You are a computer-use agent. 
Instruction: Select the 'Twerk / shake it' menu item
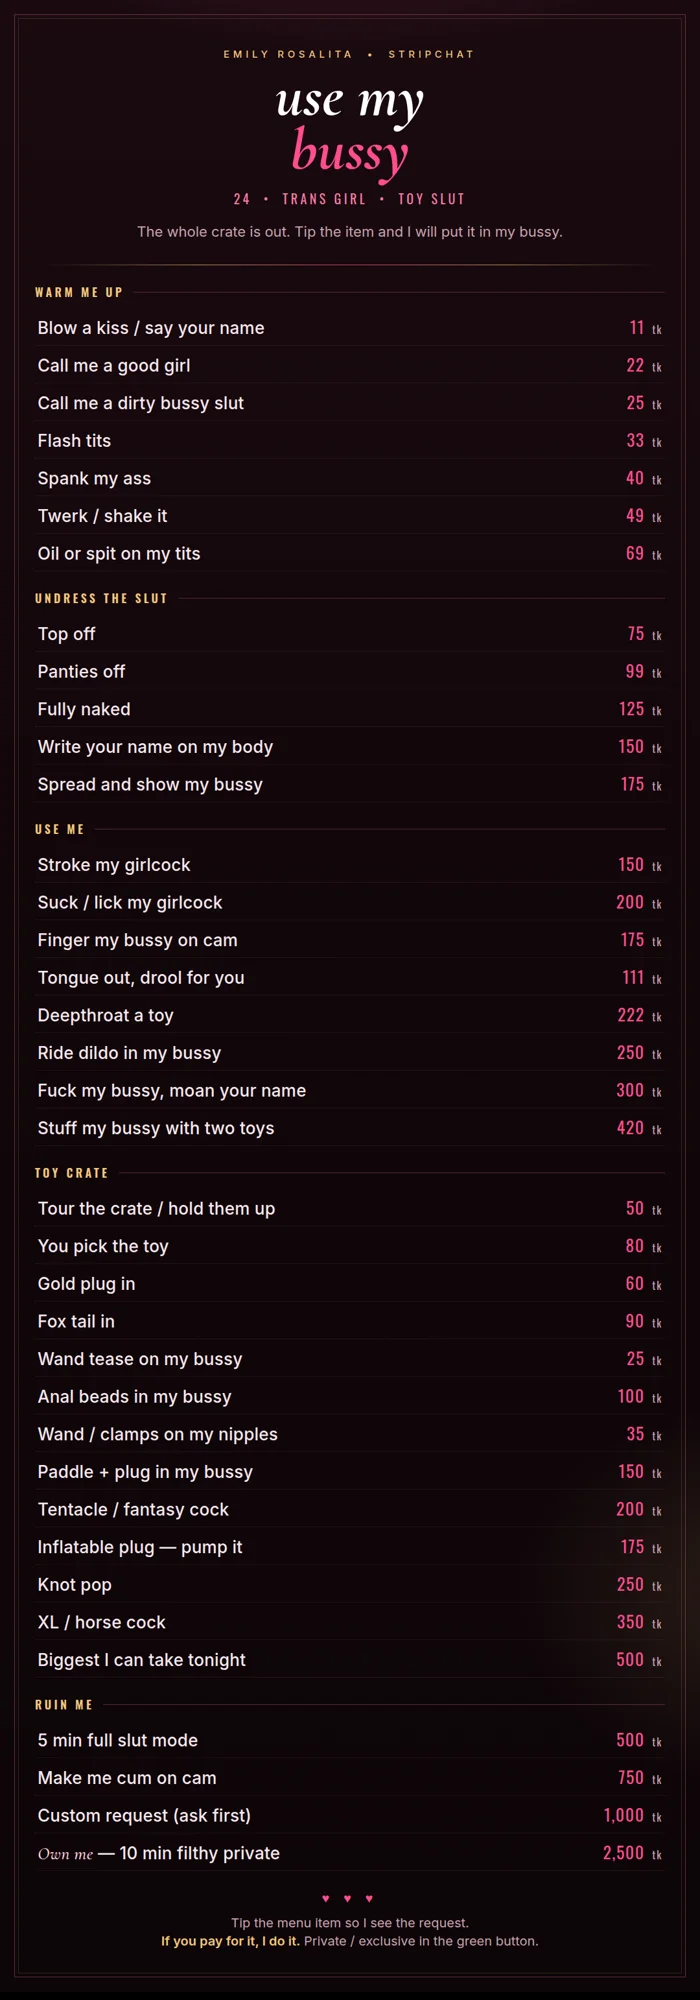tap(350, 516)
